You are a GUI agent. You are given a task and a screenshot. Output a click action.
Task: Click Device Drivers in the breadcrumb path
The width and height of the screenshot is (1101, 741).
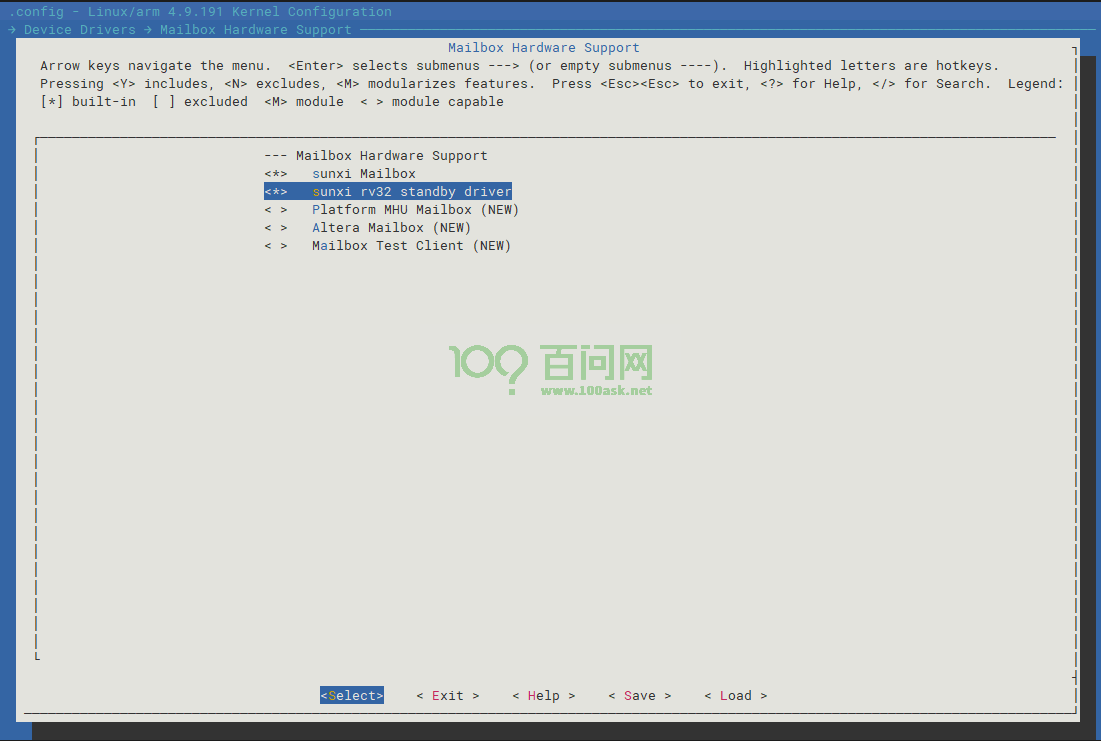pos(79,30)
